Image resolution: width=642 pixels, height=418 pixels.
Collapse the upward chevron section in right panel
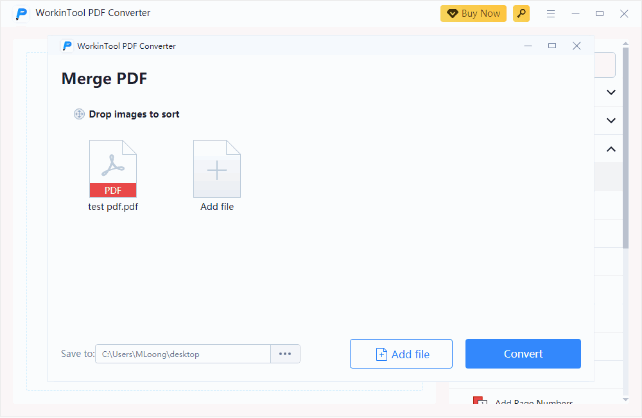(x=611, y=149)
